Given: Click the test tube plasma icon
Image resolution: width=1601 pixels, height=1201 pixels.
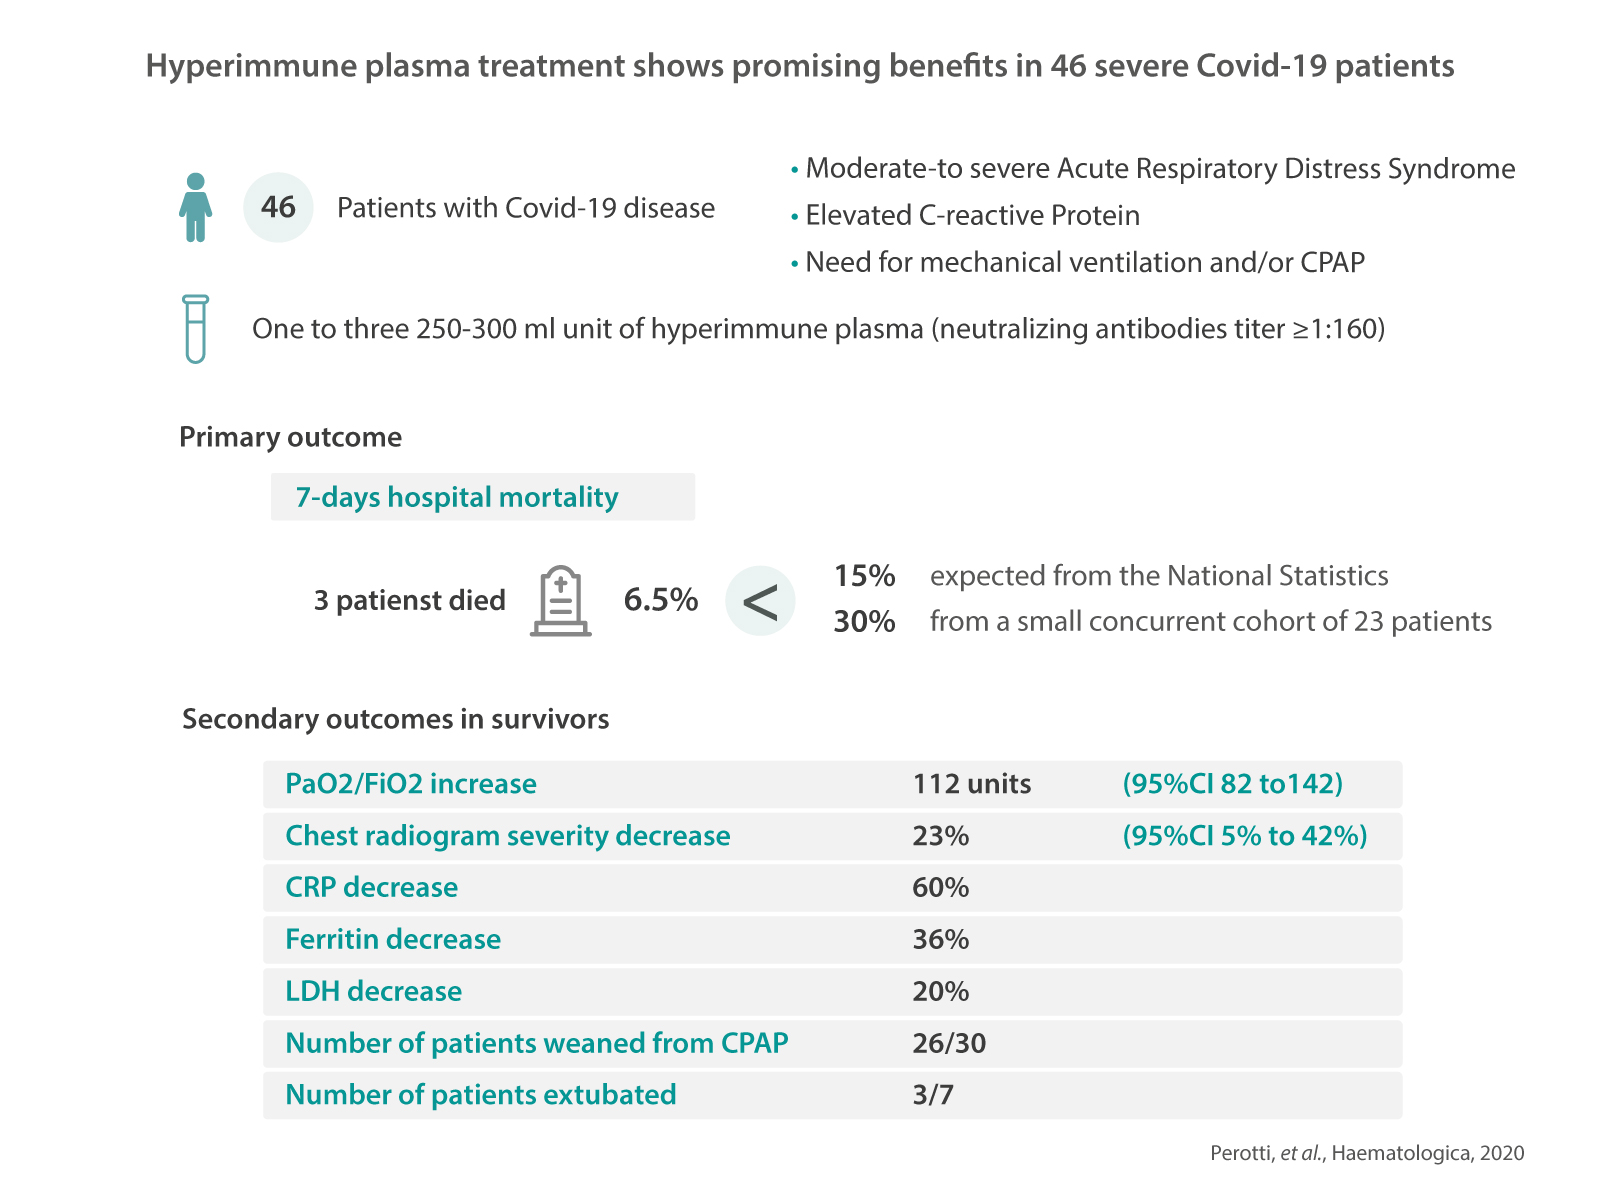Looking at the screenshot, I should pos(196,329).
